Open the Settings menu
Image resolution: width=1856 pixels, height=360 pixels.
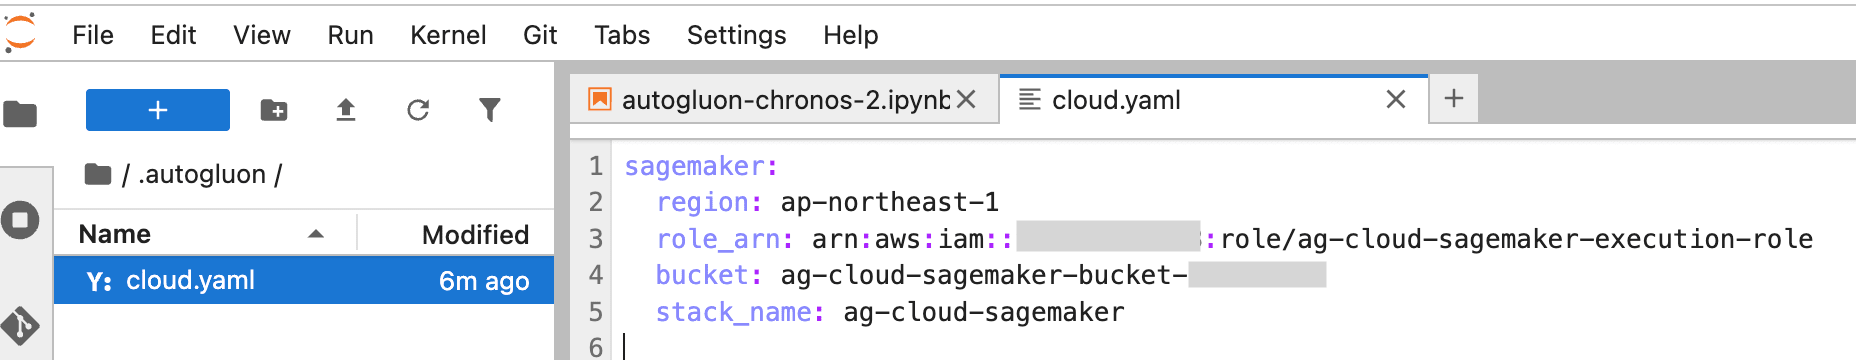(x=737, y=35)
